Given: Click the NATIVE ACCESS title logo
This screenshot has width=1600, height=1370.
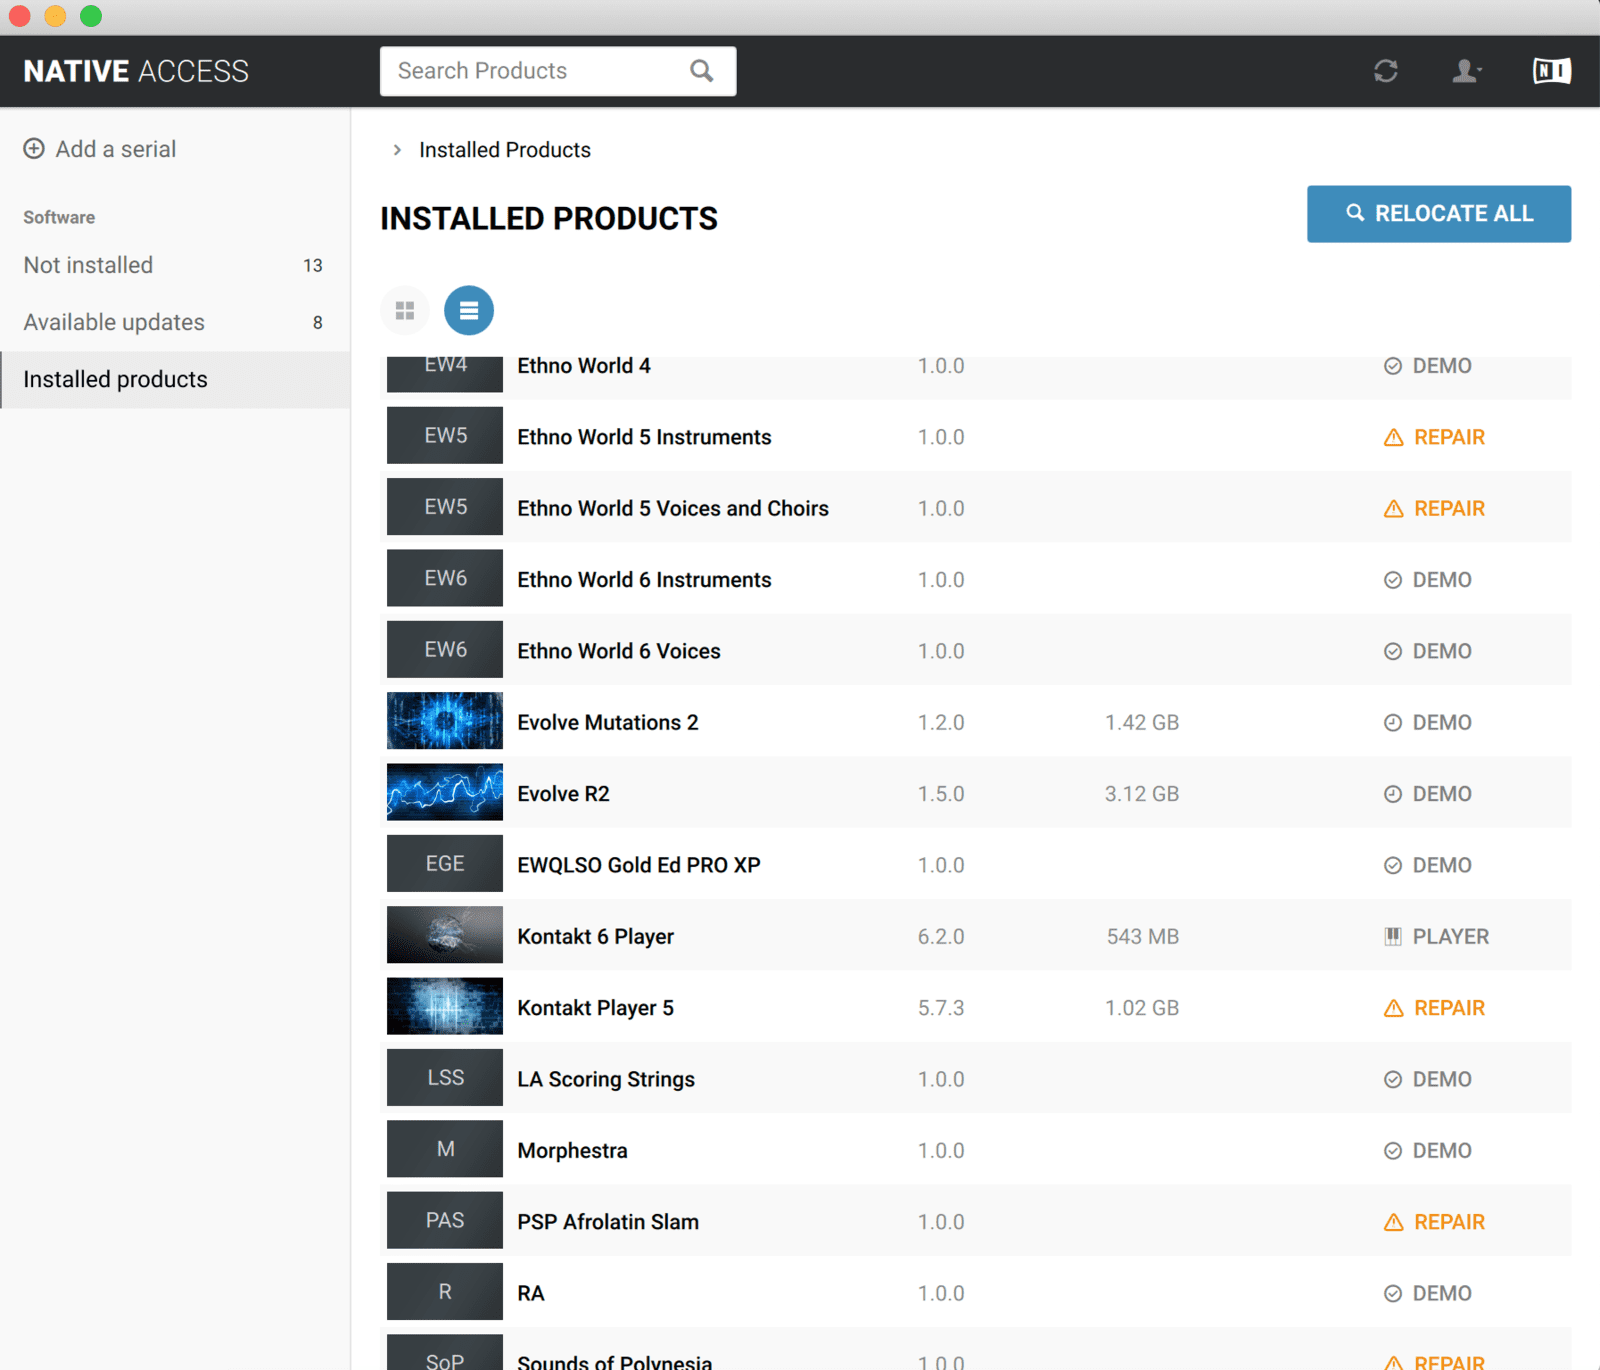Looking at the screenshot, I should click(x=136, y=71).
